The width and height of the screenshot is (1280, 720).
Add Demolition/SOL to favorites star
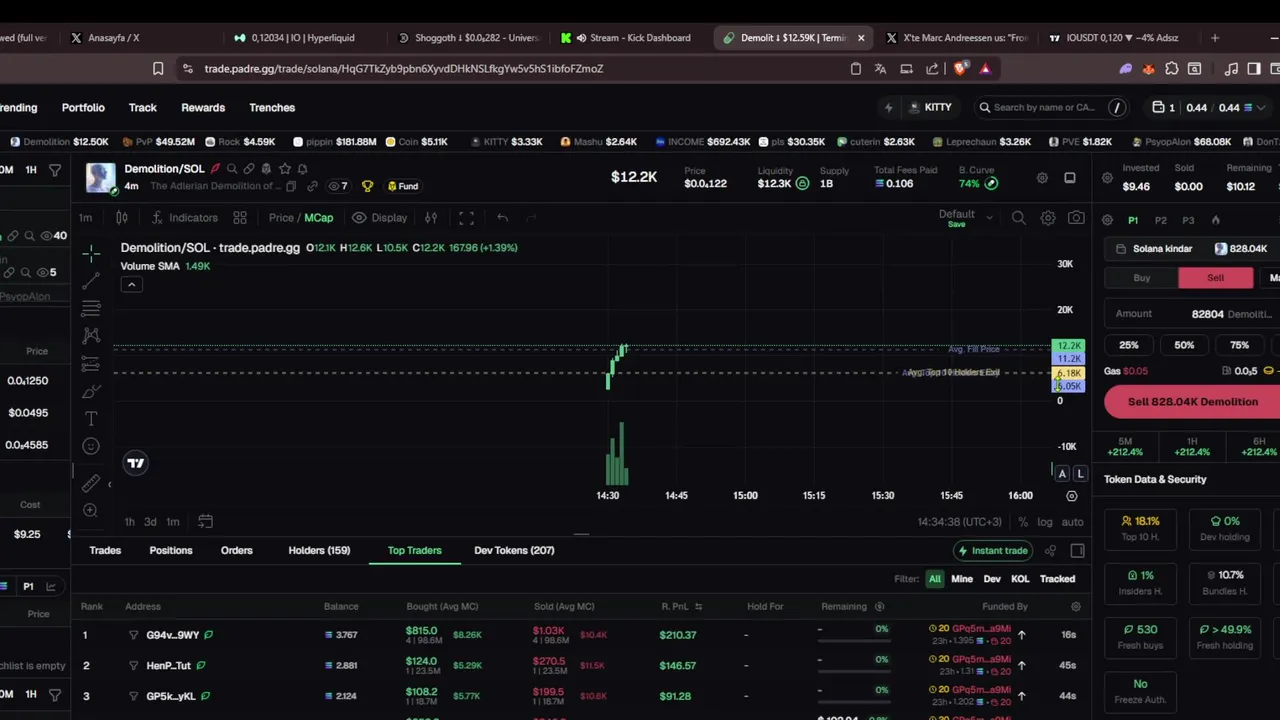tap(285, 169)
